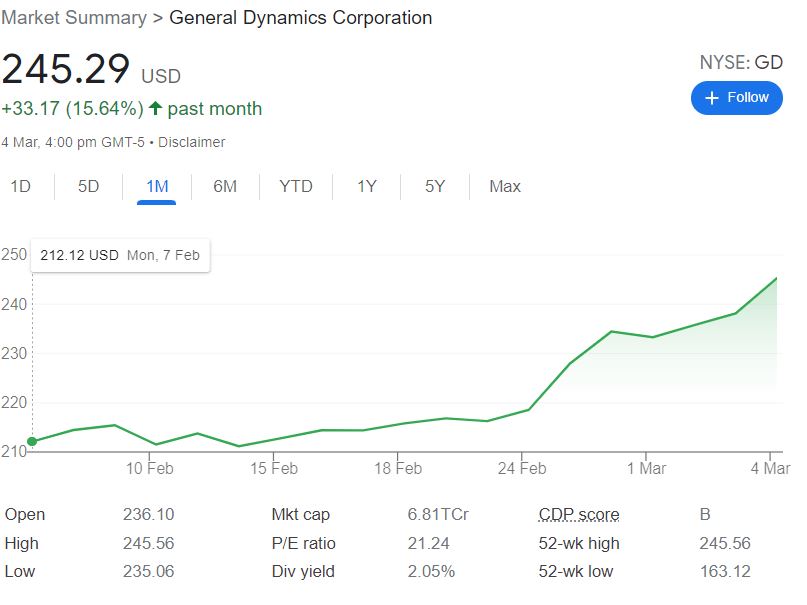
Task: Switch chart to 5Y range
Action: coord(435,186)
